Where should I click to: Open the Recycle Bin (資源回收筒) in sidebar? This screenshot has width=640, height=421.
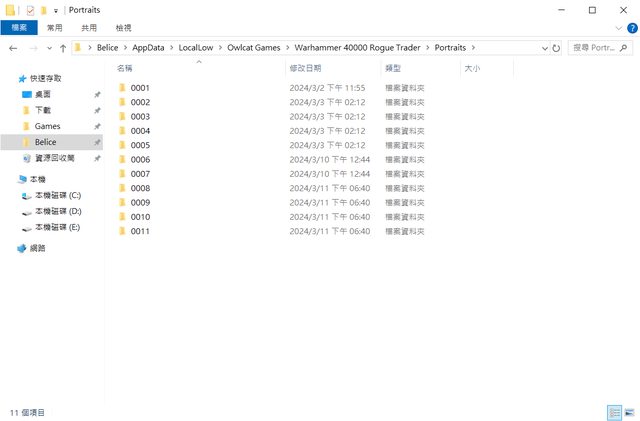53,158
